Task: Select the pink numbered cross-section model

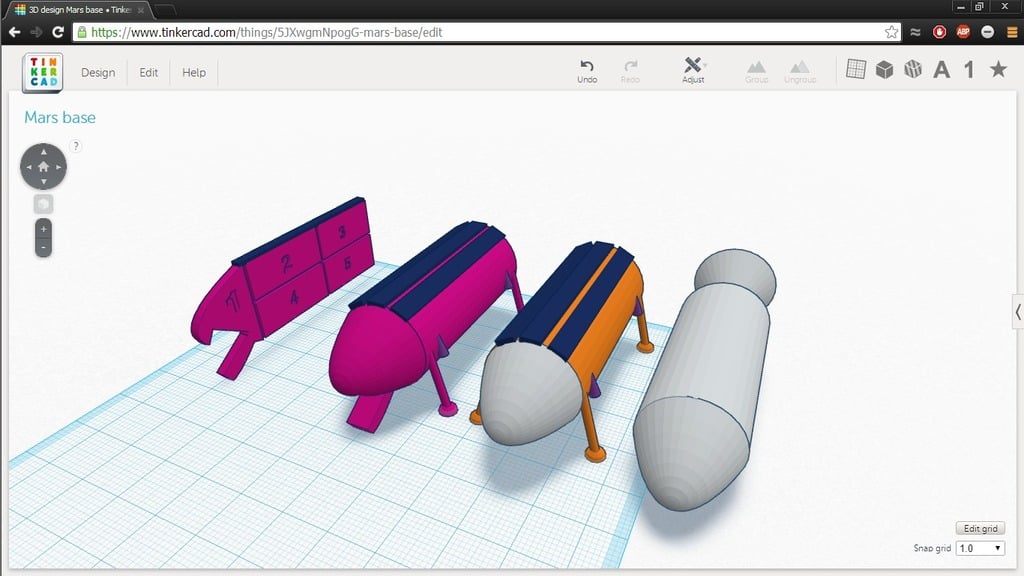Action: 287,281
